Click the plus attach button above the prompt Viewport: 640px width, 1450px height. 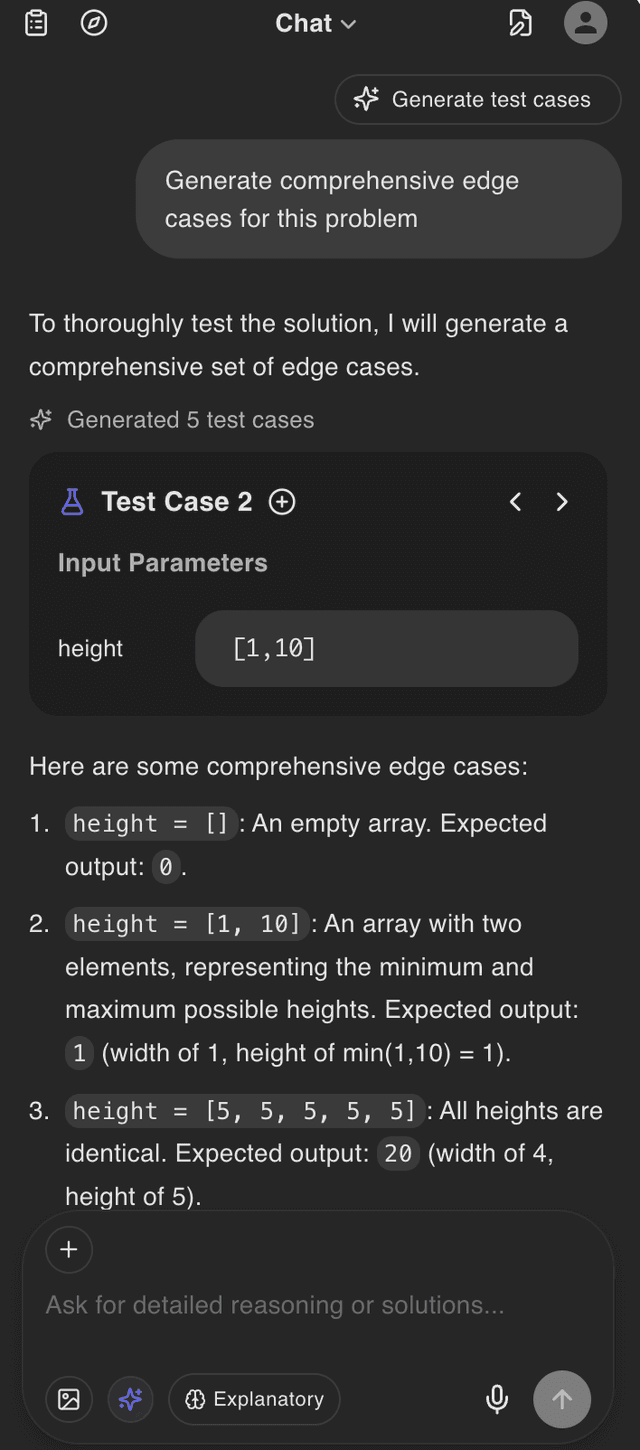tap(69, 1249)
